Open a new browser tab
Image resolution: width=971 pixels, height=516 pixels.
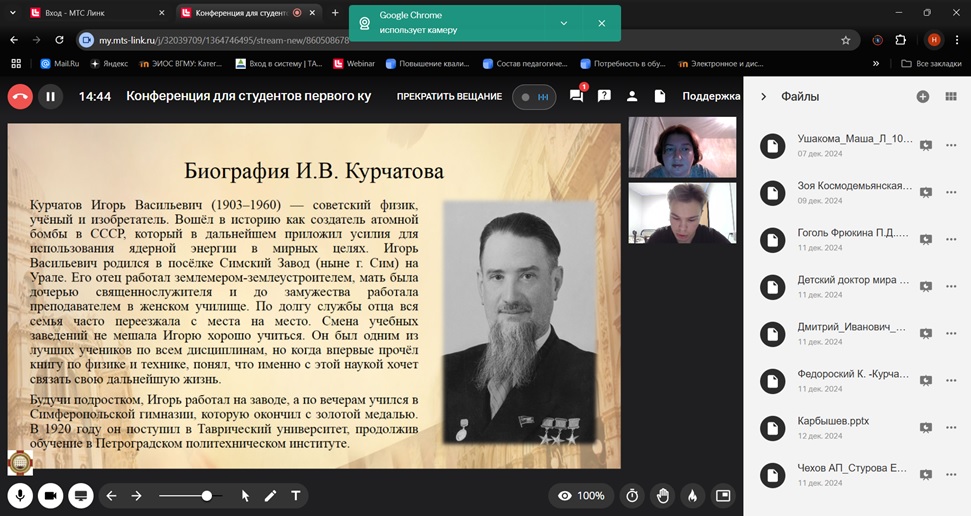coord(335,12)
